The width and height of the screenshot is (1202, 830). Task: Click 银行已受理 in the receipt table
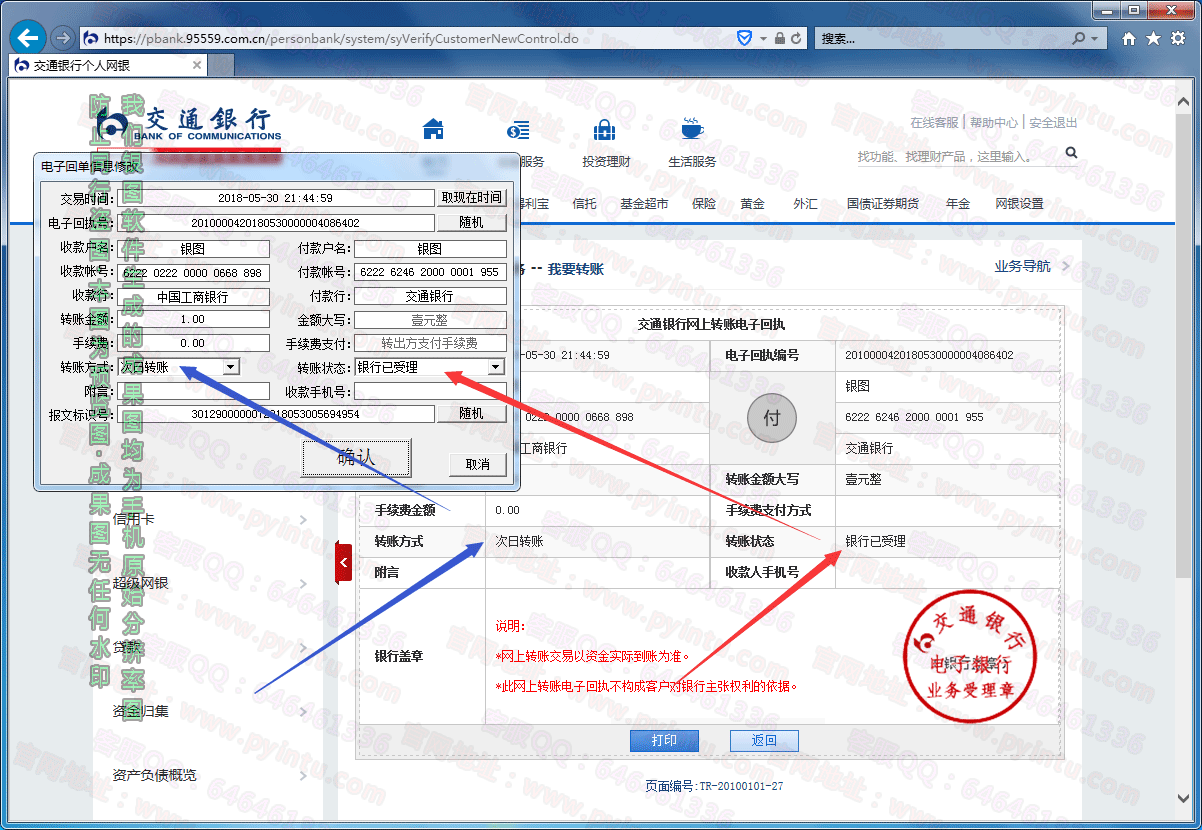pos(875,541)
